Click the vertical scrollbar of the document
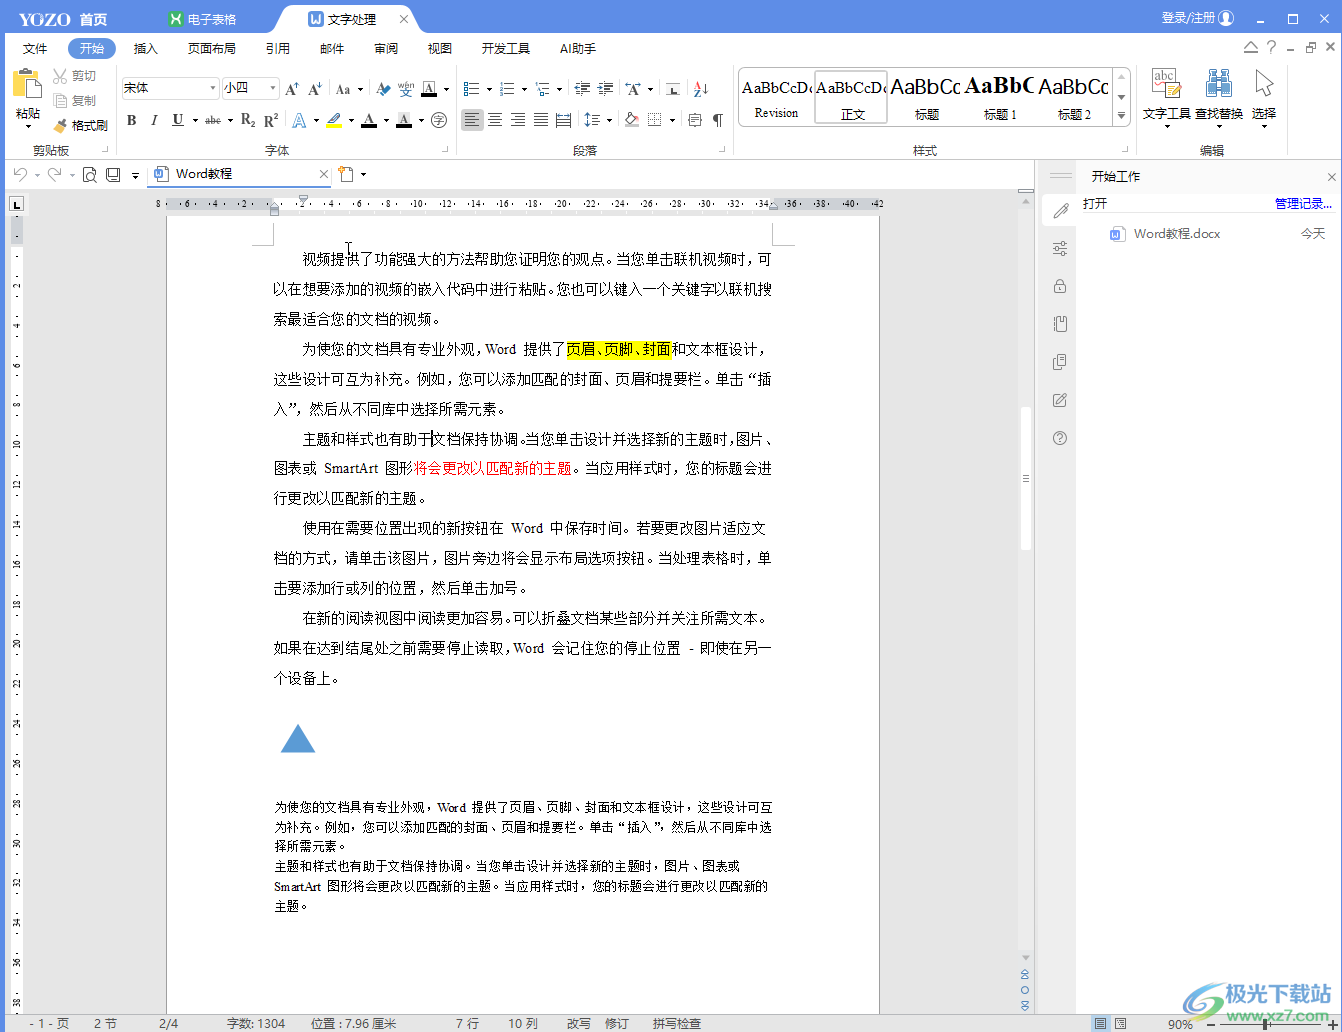The width and height of the screenshot is (1342, 1032). click(x=1025, y=478)
